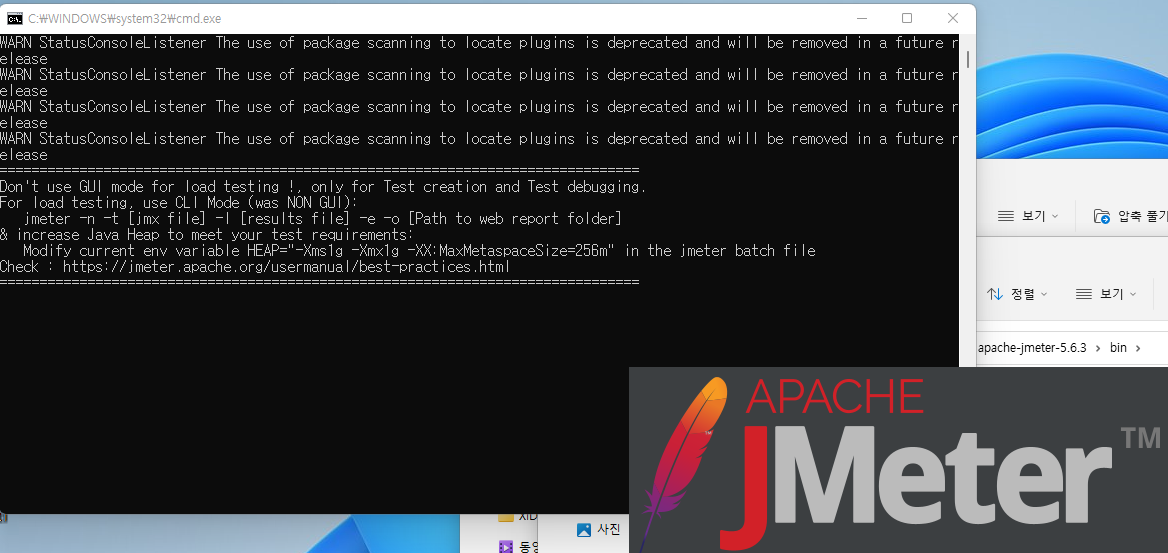The width and height of the screenshot is (1168, 553).
Task: Open the 정렬 sort dropdown in Explorer
Action: [1017, 294]
